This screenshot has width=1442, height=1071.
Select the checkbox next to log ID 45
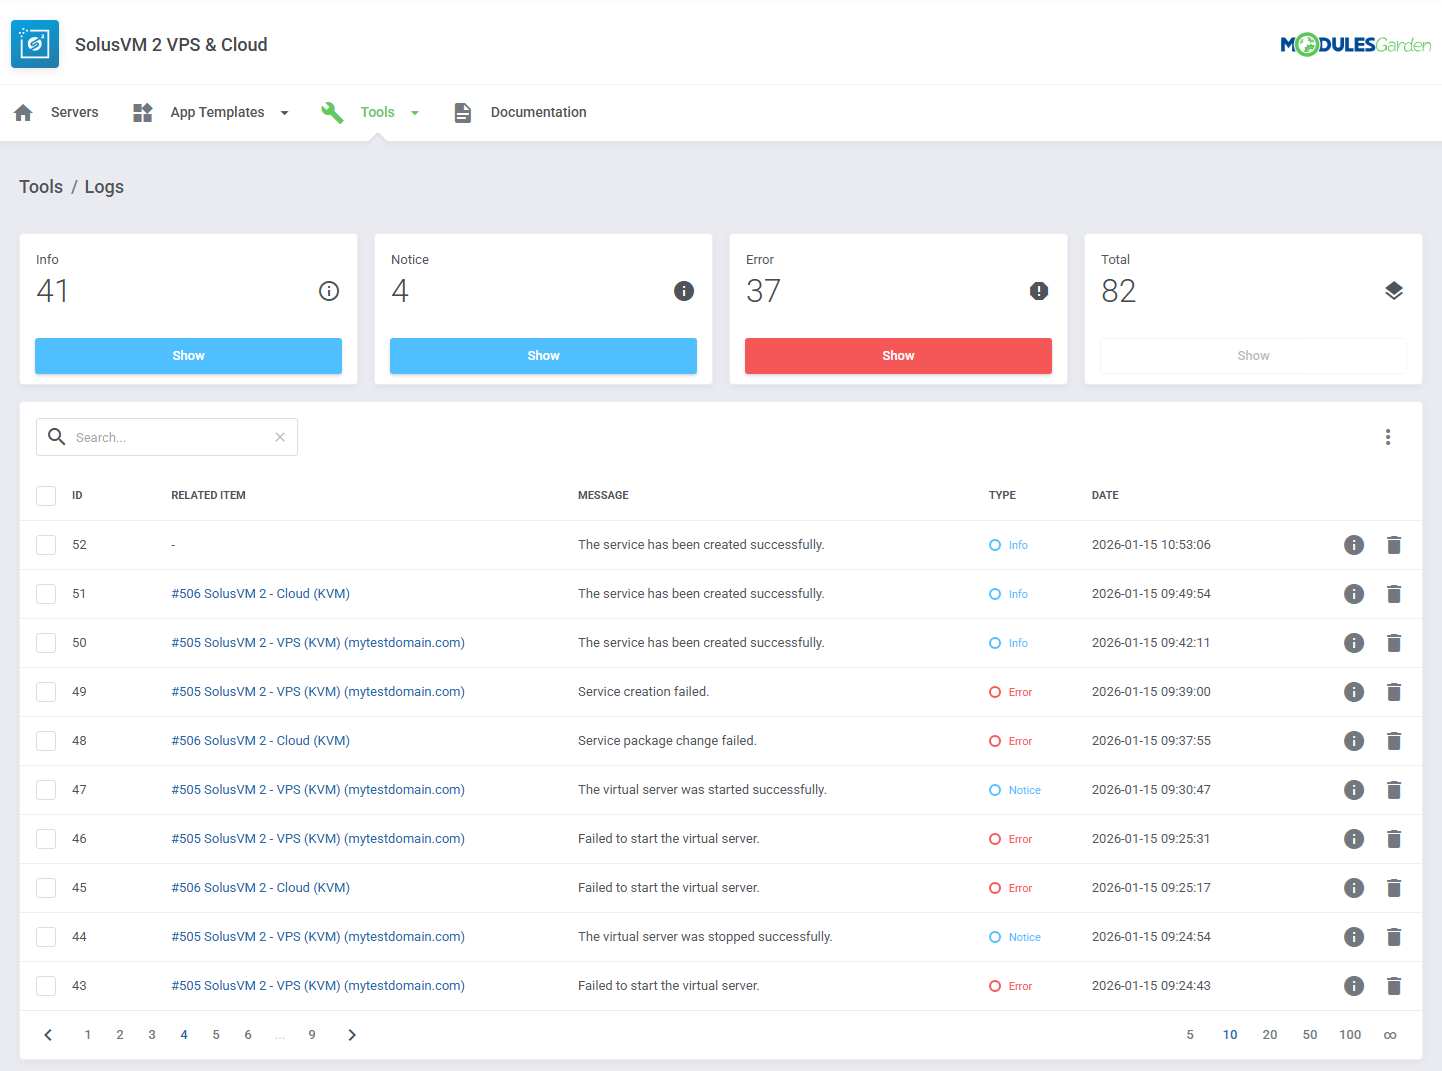45,887
